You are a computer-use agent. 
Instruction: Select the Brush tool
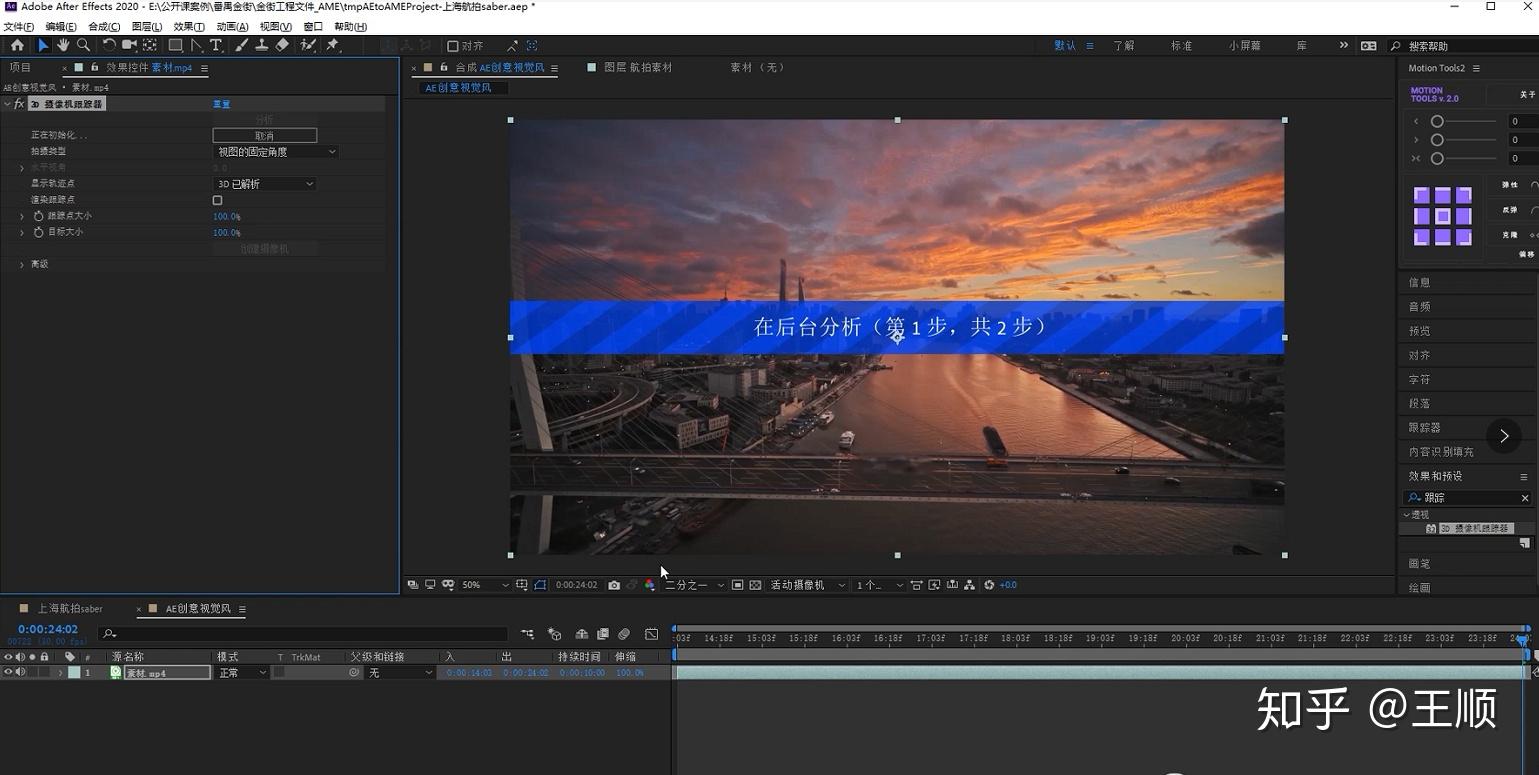(x=241, y=45)
